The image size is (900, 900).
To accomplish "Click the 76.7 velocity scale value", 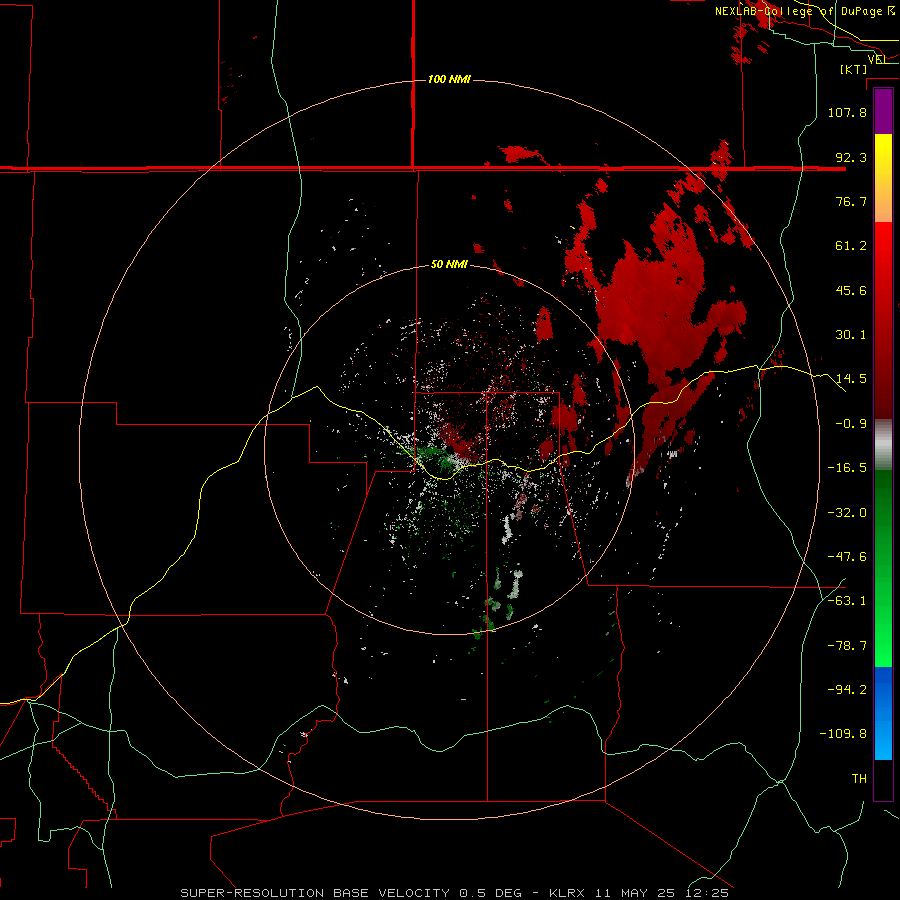I will tap(851, 201).
